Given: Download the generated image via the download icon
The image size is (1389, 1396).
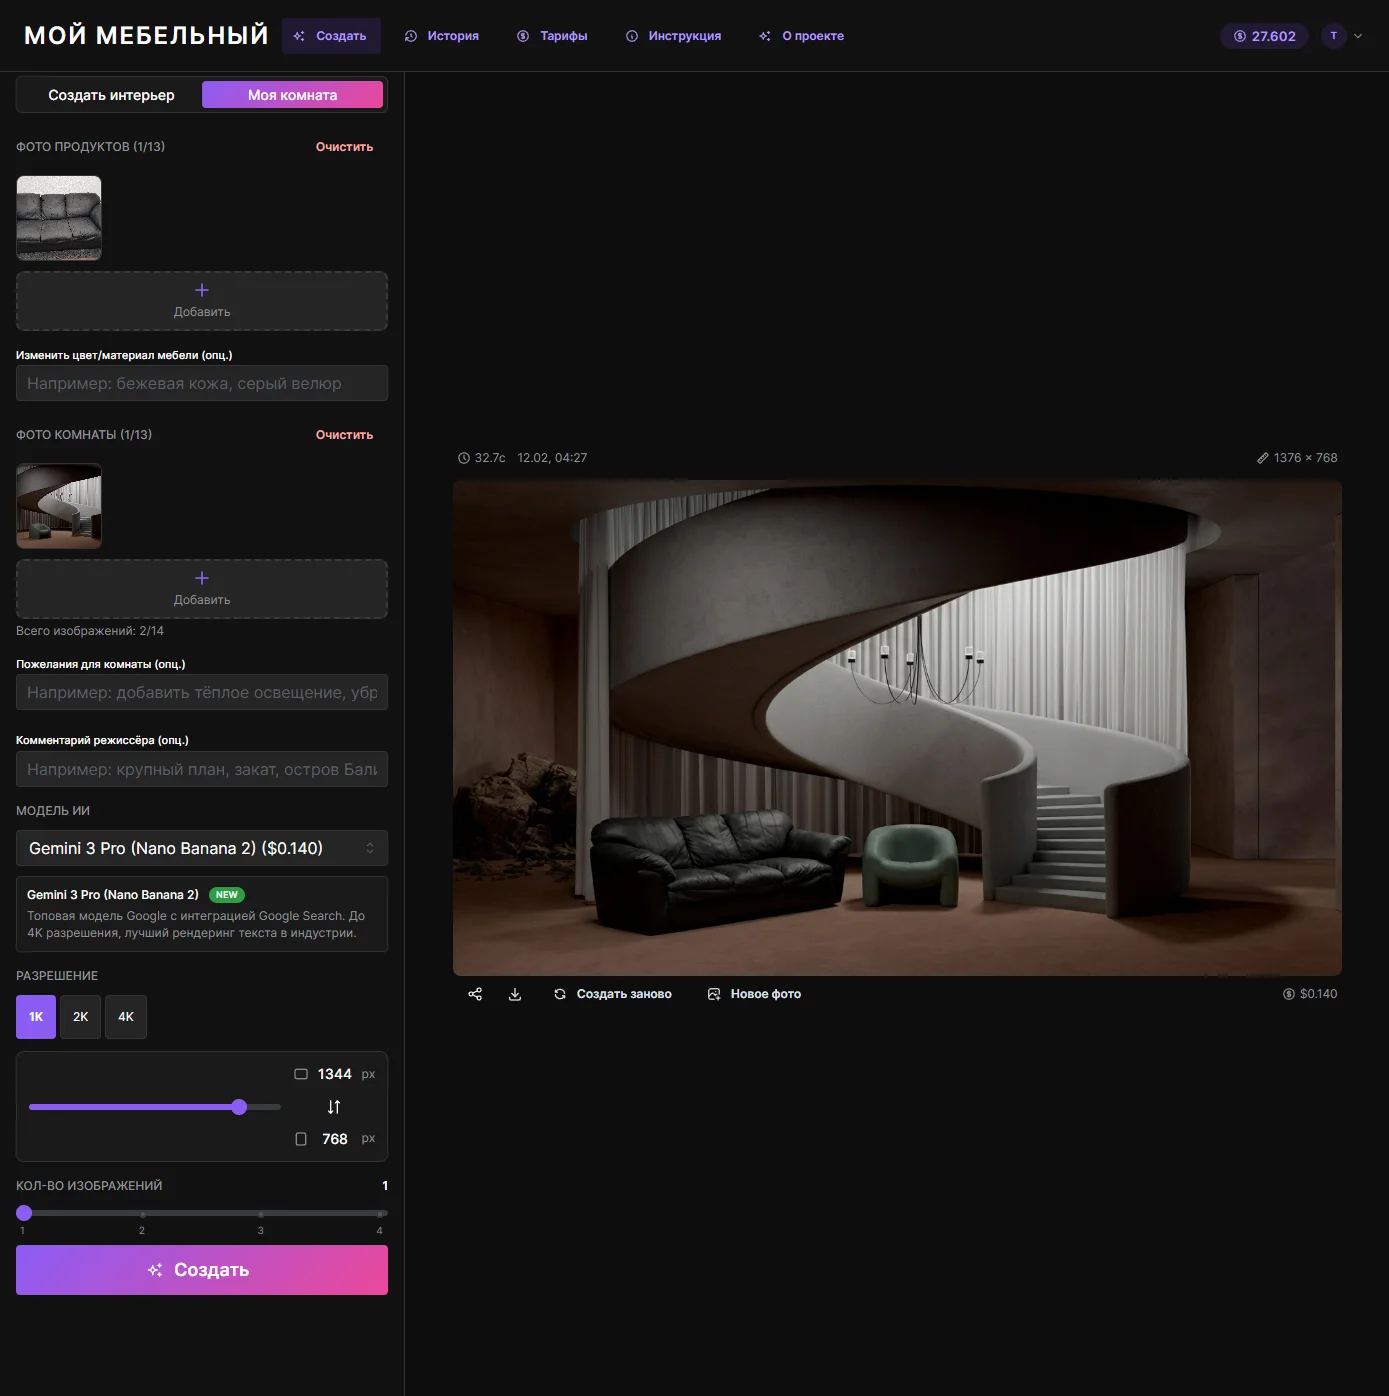Looking at the screenshot, I should tap(515, 994).
